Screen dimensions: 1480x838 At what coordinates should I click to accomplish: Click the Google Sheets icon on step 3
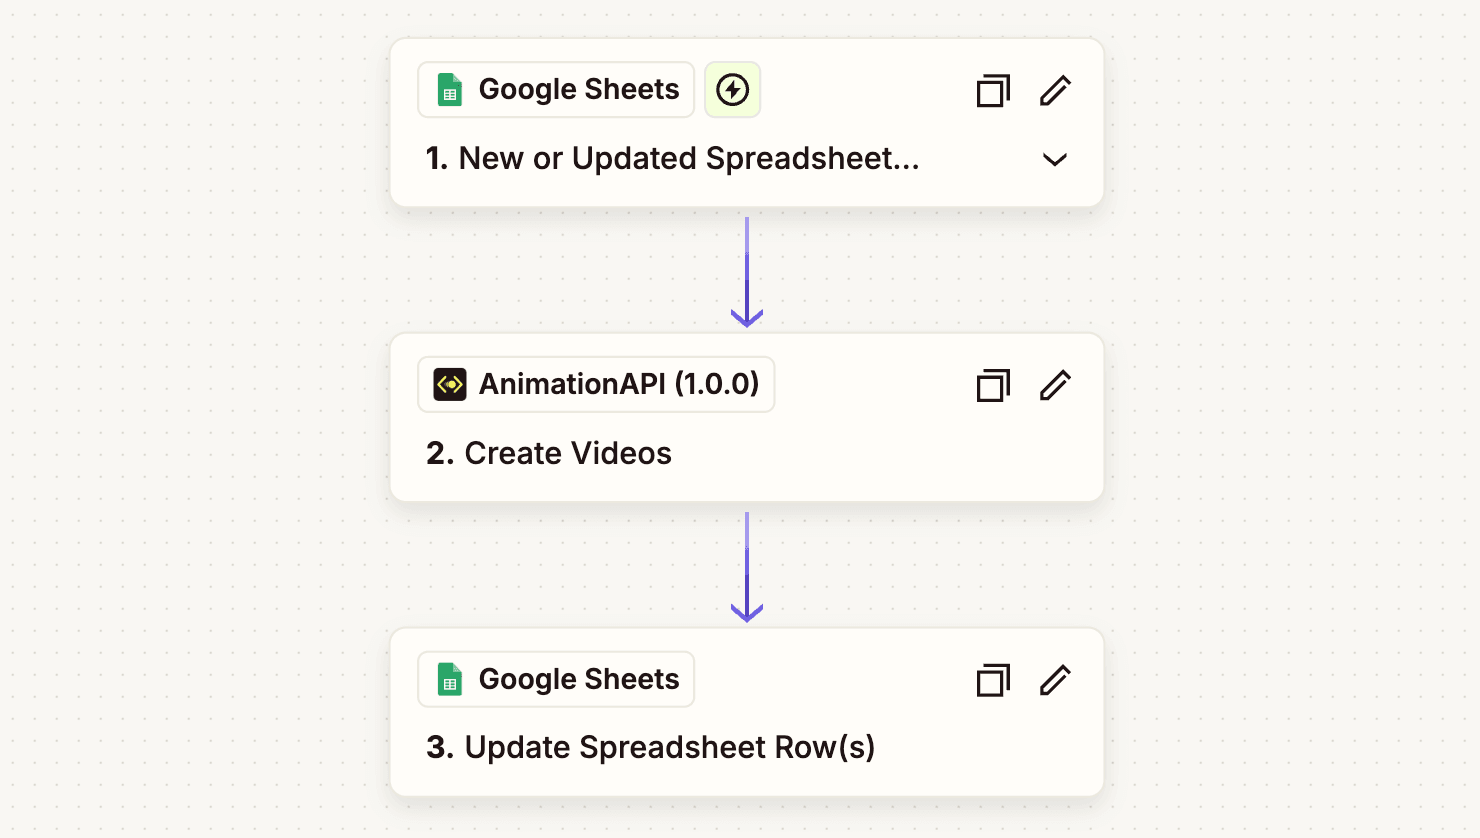click(450, 679)
